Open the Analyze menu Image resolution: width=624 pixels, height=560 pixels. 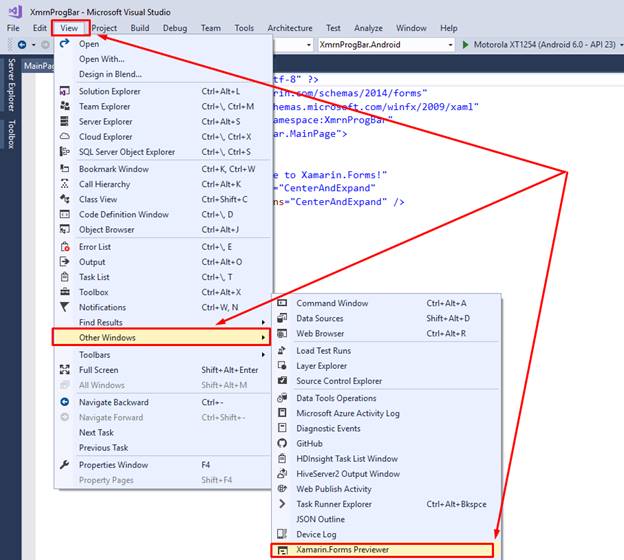(x=368, y=28)
